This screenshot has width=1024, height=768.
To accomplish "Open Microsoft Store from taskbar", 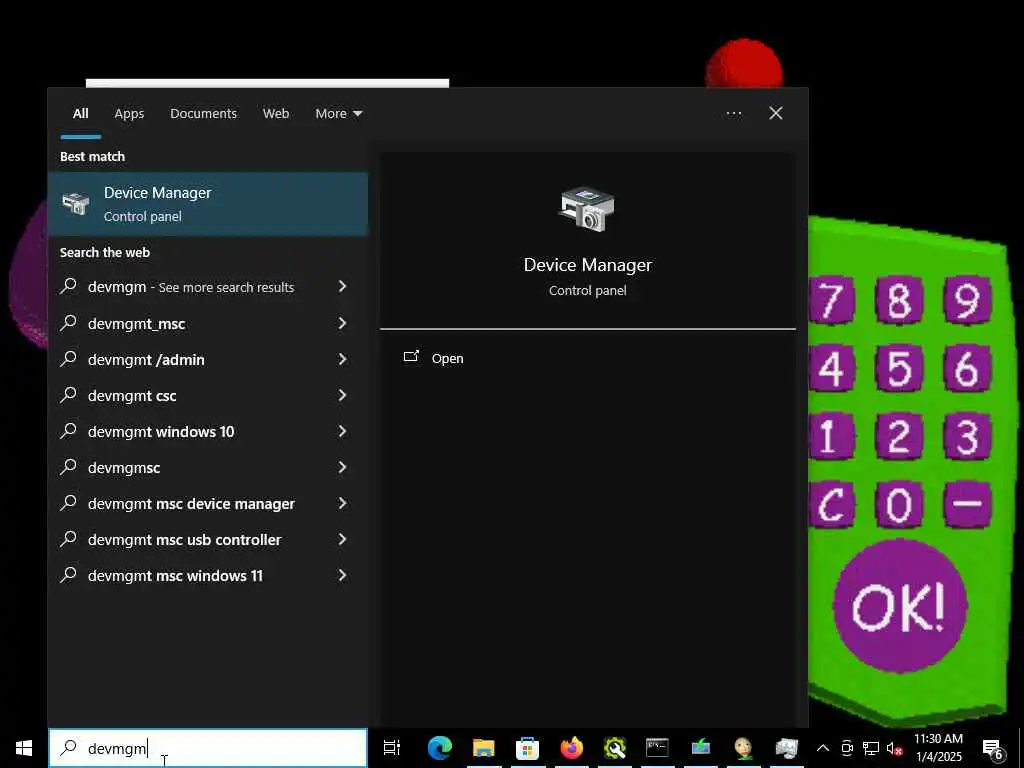I will (x=527, y=748).
